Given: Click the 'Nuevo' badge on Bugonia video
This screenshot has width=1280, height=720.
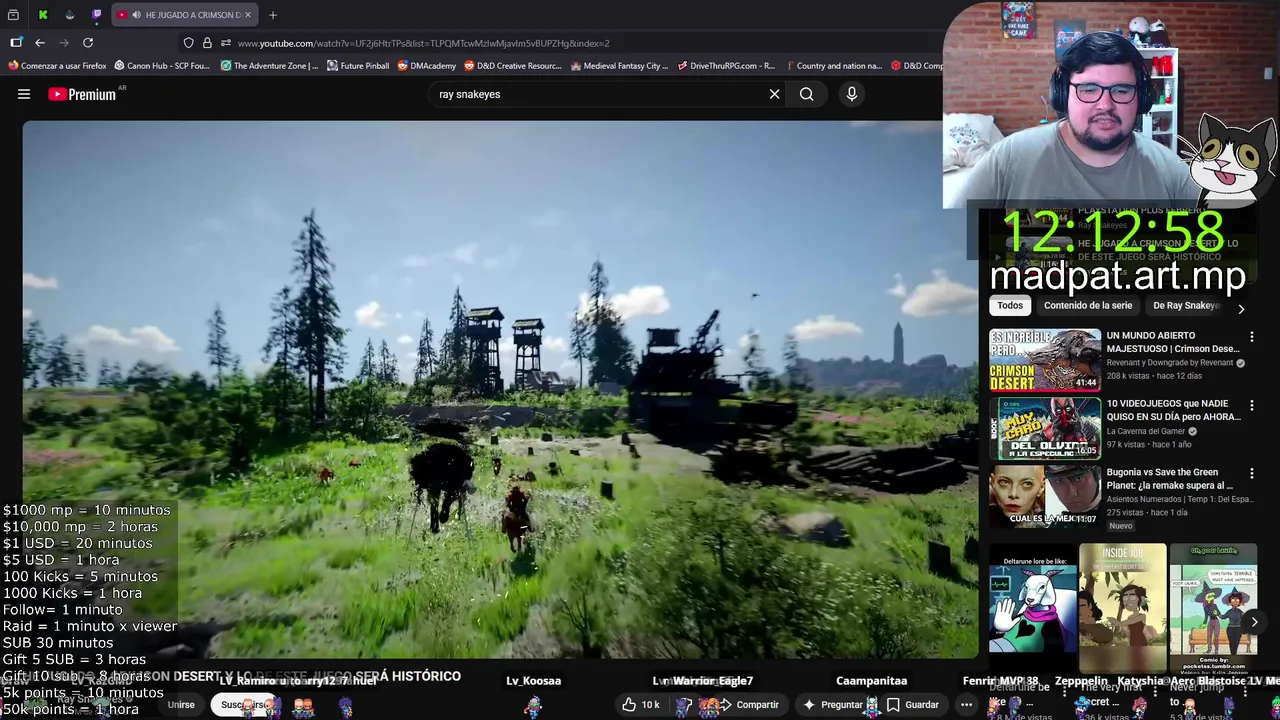Looking at the screenshot, I should [1121, 526].
